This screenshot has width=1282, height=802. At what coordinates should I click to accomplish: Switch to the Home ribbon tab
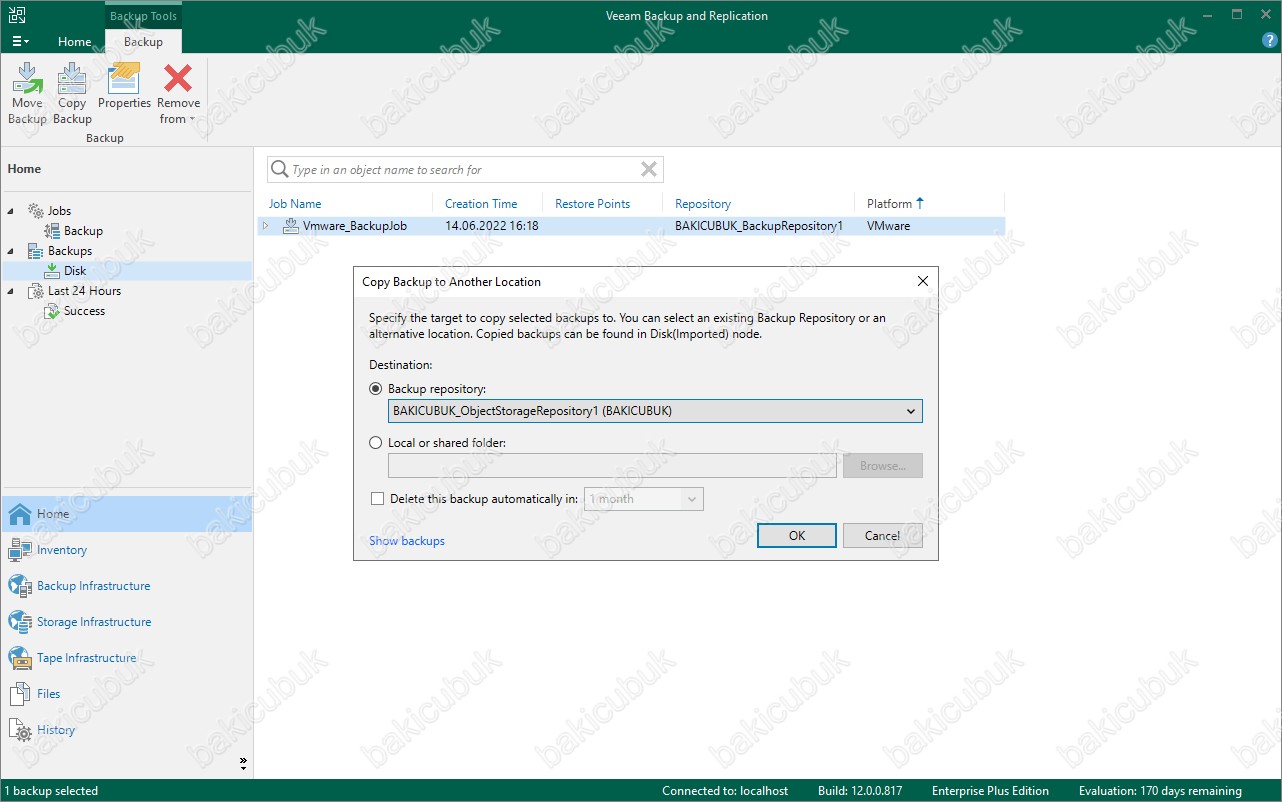pos(75,42)
